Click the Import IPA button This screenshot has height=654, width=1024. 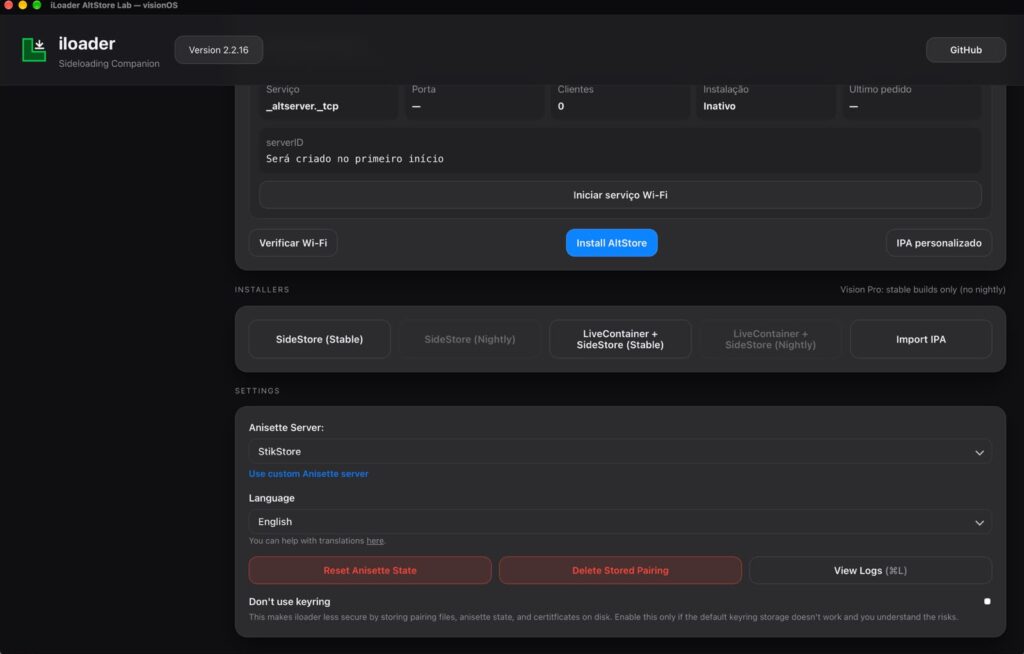tap(921, 339)
